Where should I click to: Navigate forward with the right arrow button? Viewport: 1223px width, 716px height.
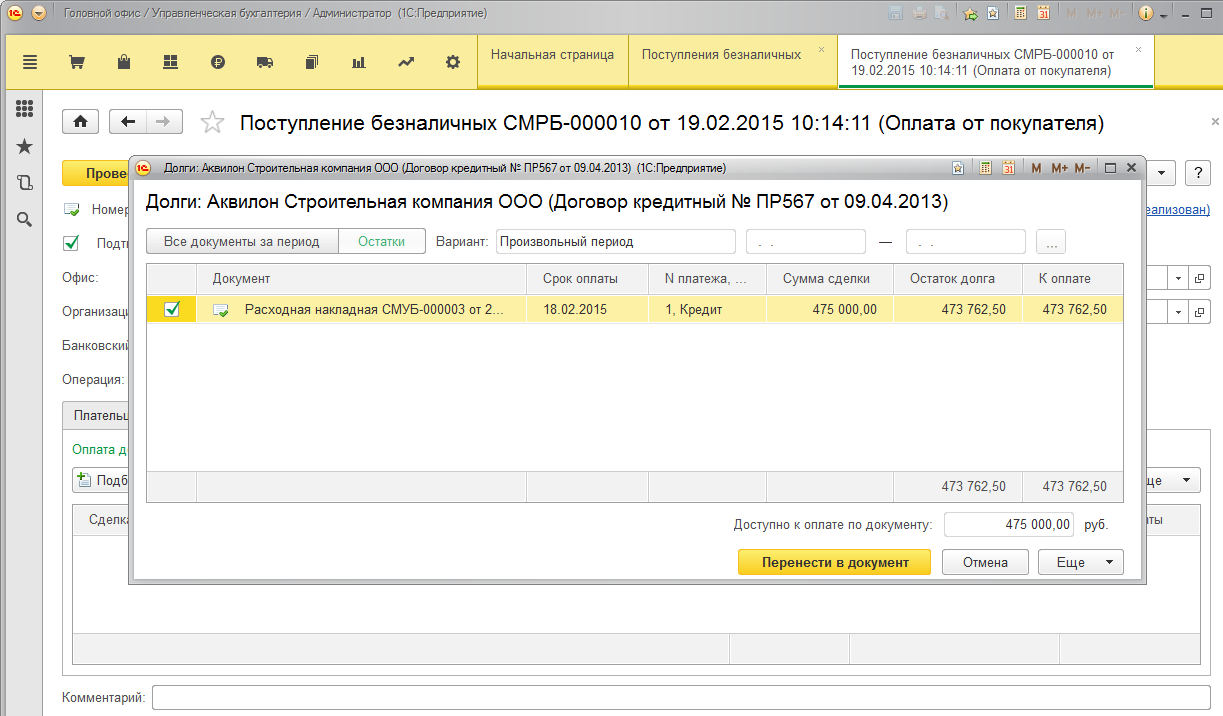pyautogui.click(x=164, y=121)
